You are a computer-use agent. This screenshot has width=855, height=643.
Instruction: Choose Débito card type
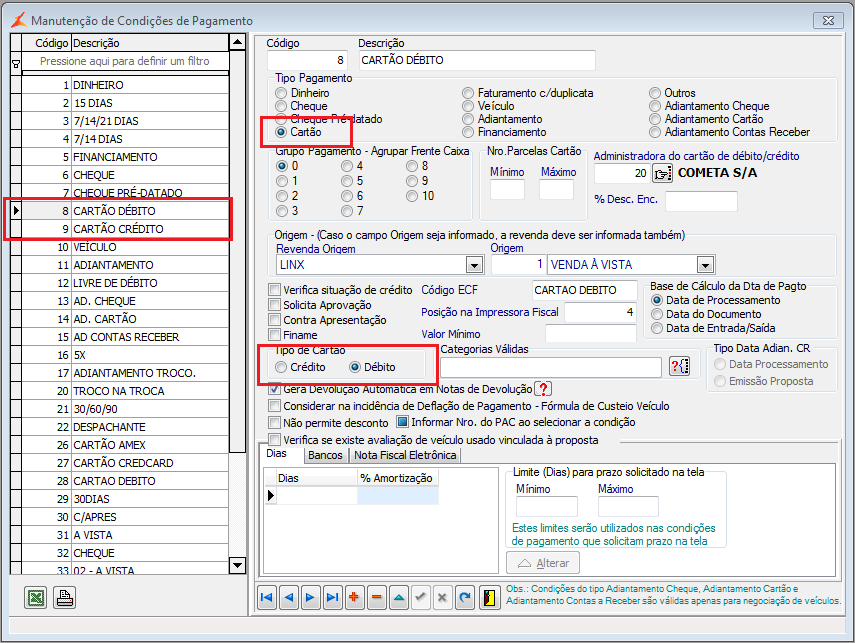coord(372,367)
